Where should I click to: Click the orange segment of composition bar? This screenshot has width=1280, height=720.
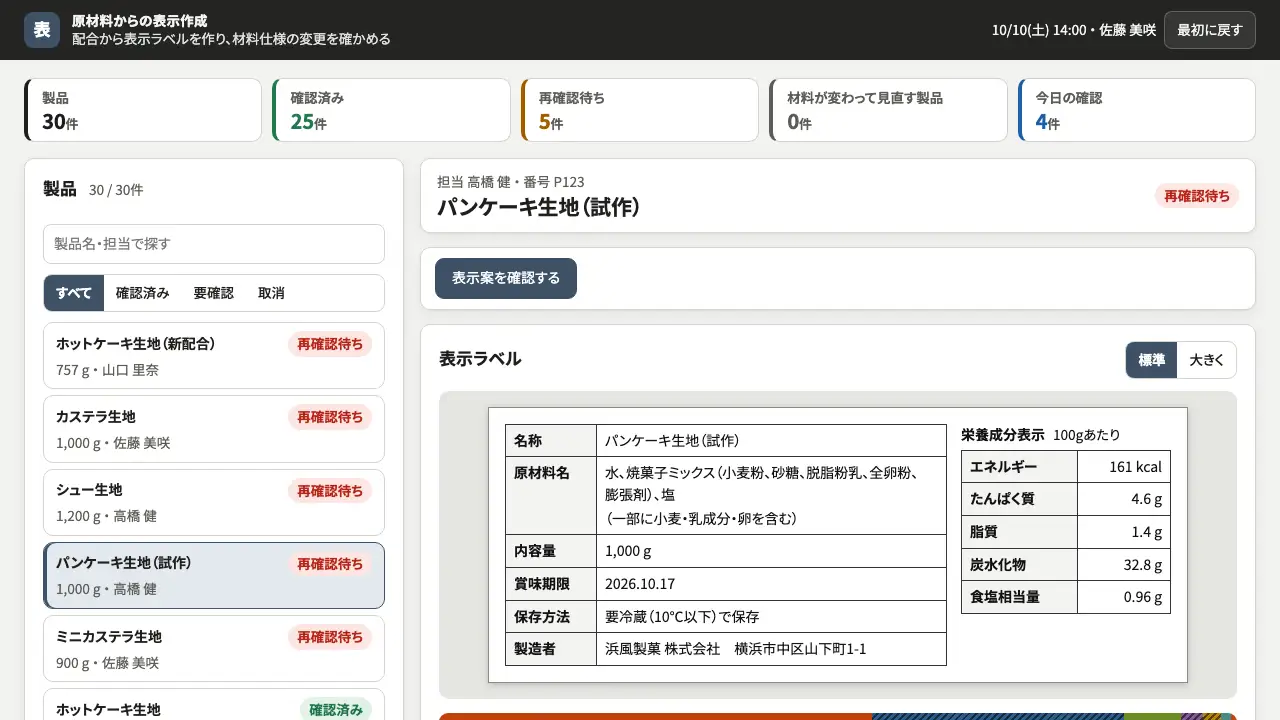pyautogui.click(x=655, y=716)
